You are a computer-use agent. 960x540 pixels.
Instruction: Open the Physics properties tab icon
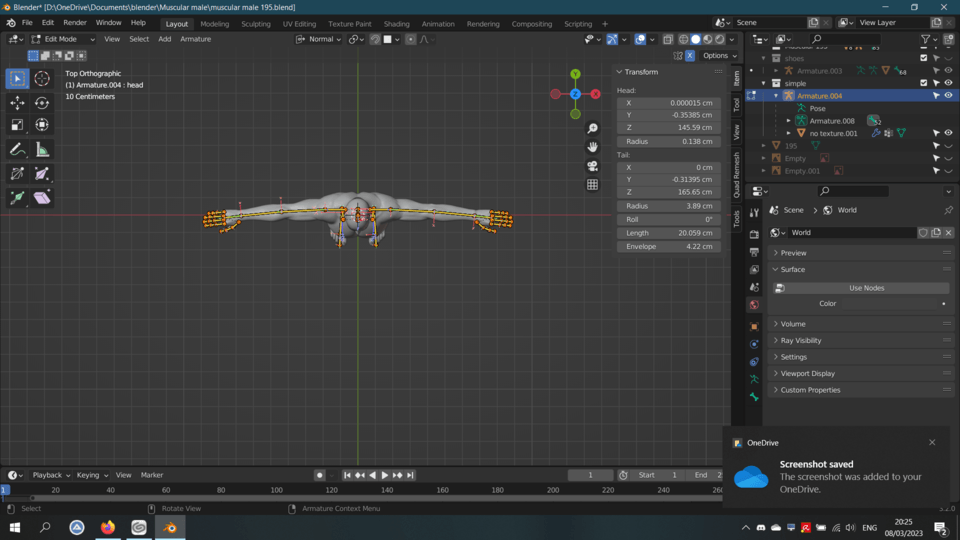click(754, 344)
